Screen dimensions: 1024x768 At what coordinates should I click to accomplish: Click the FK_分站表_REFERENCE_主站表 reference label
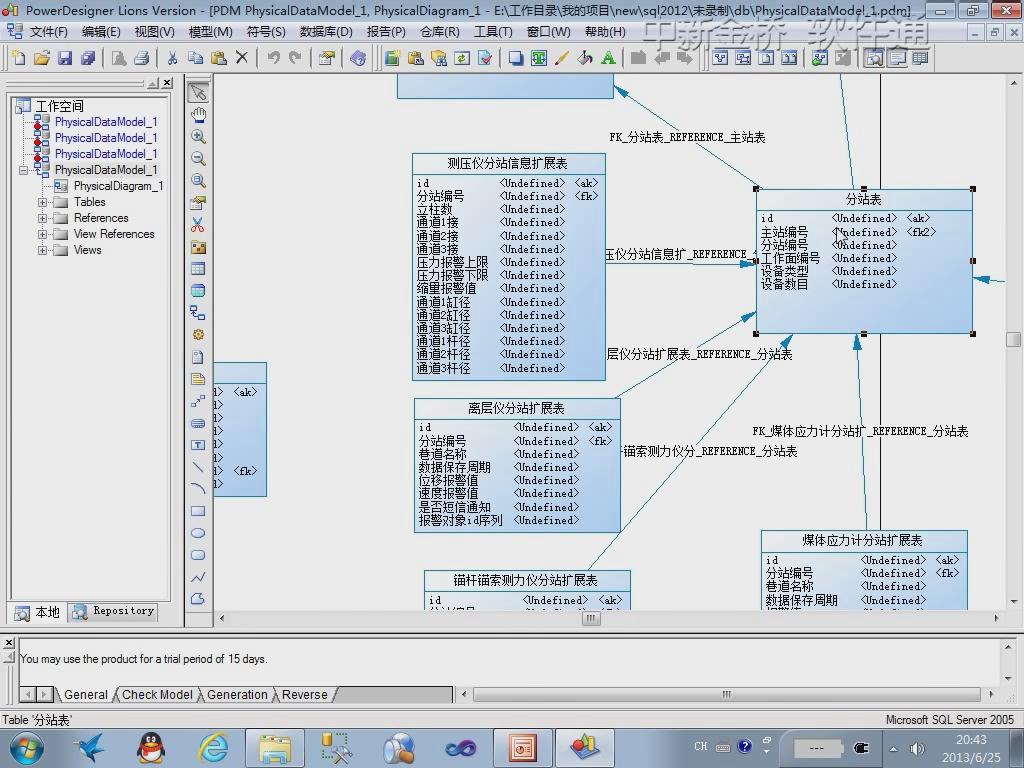[x=687, y=137]
